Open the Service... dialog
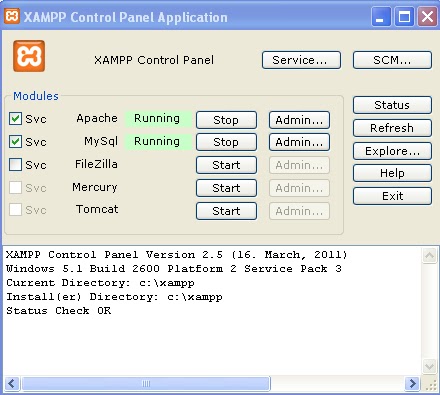Viewport: 440px width, 395px height. tap(301, 60)
